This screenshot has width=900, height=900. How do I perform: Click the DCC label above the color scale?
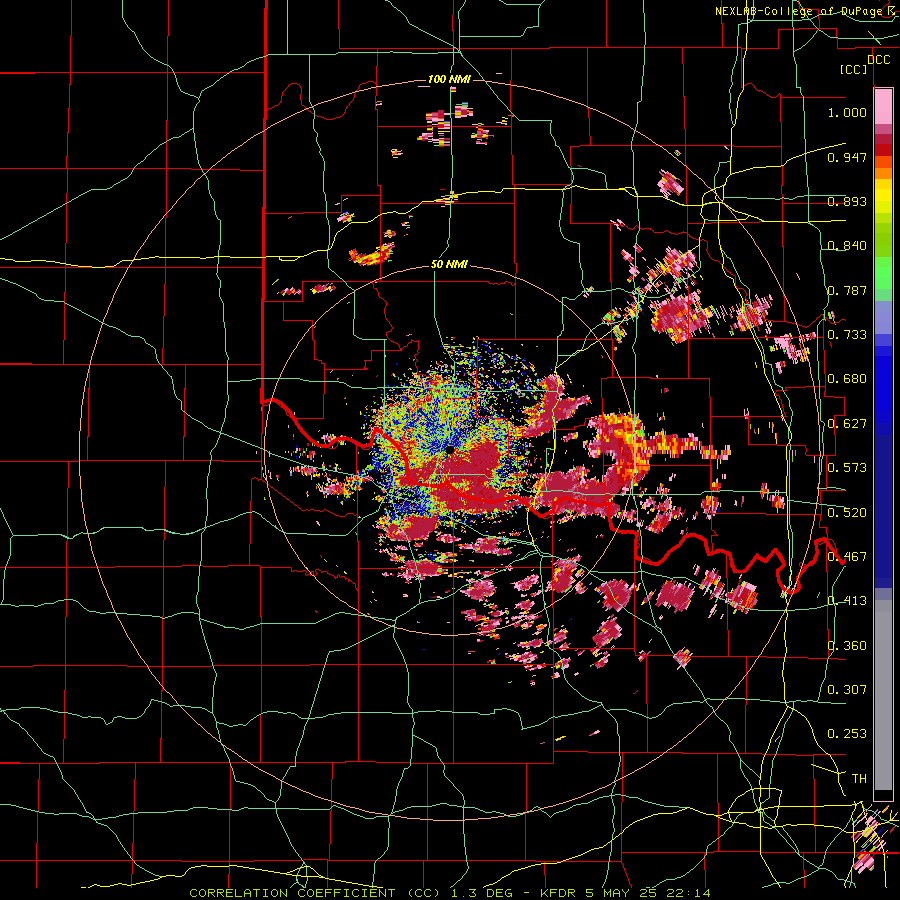(x=878, y=60)
